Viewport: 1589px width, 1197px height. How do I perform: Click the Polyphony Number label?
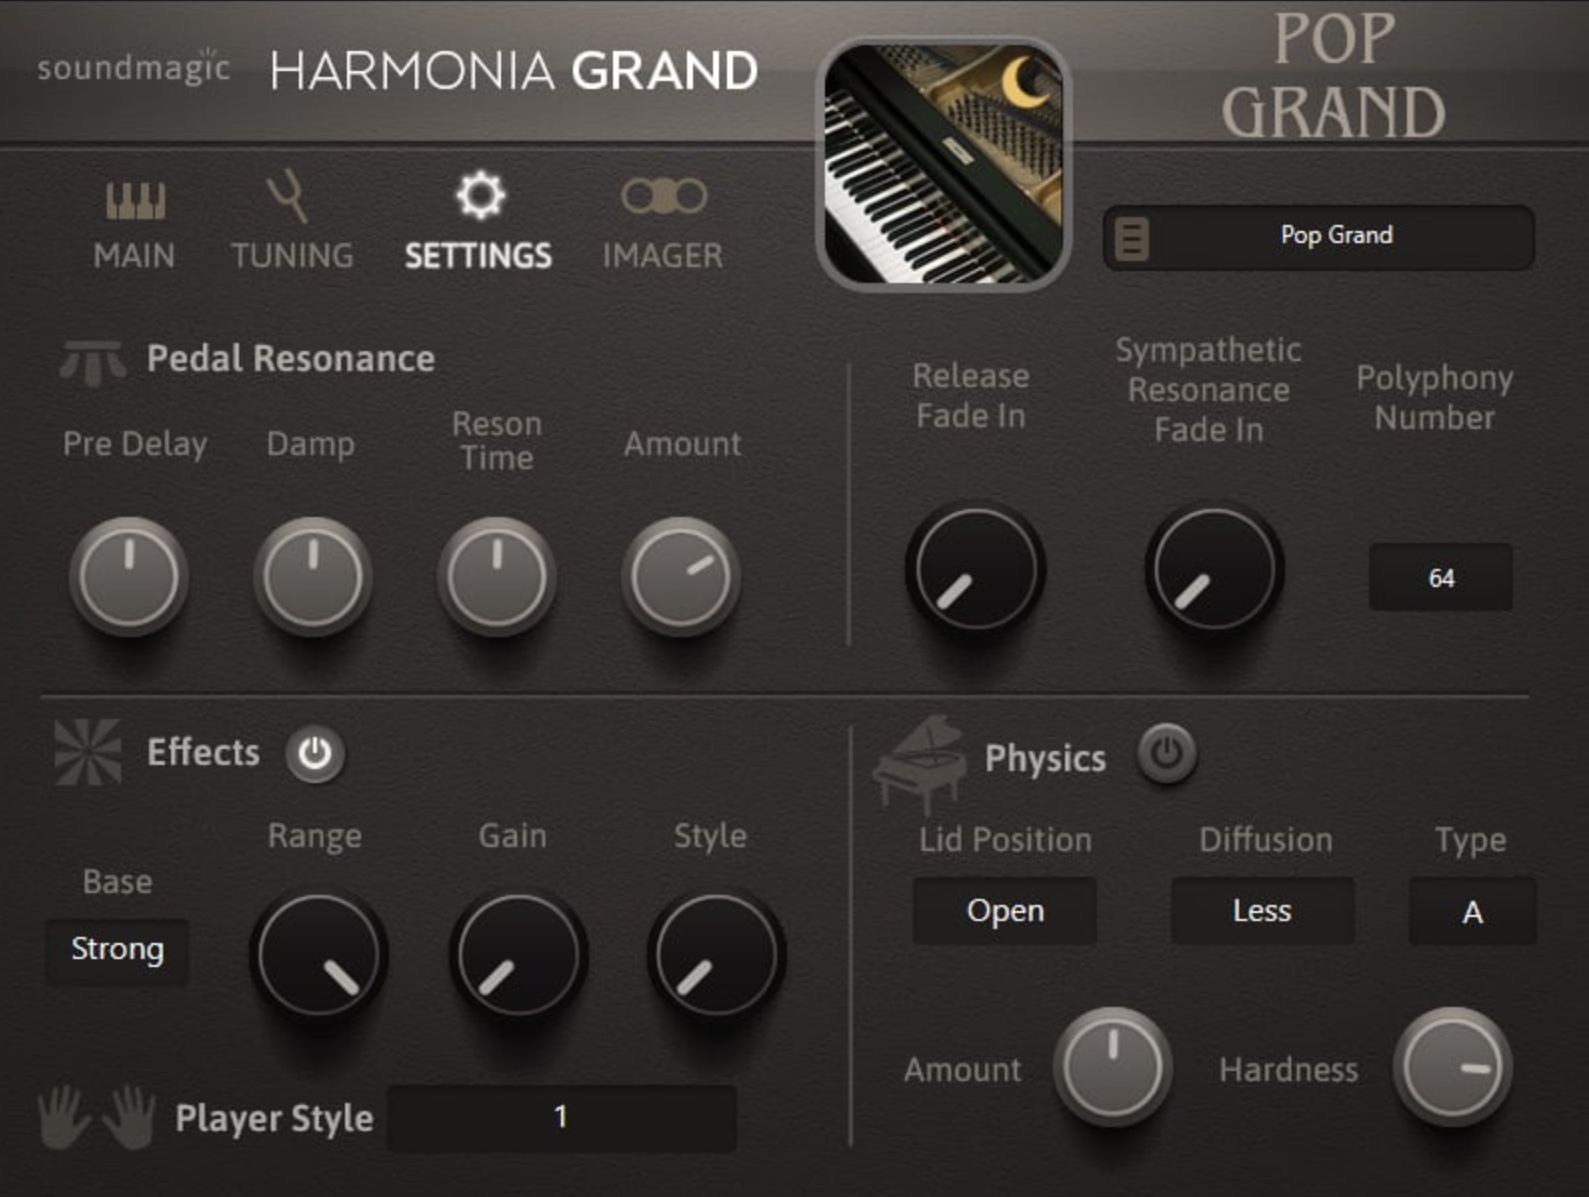[x=1435, y=397]
